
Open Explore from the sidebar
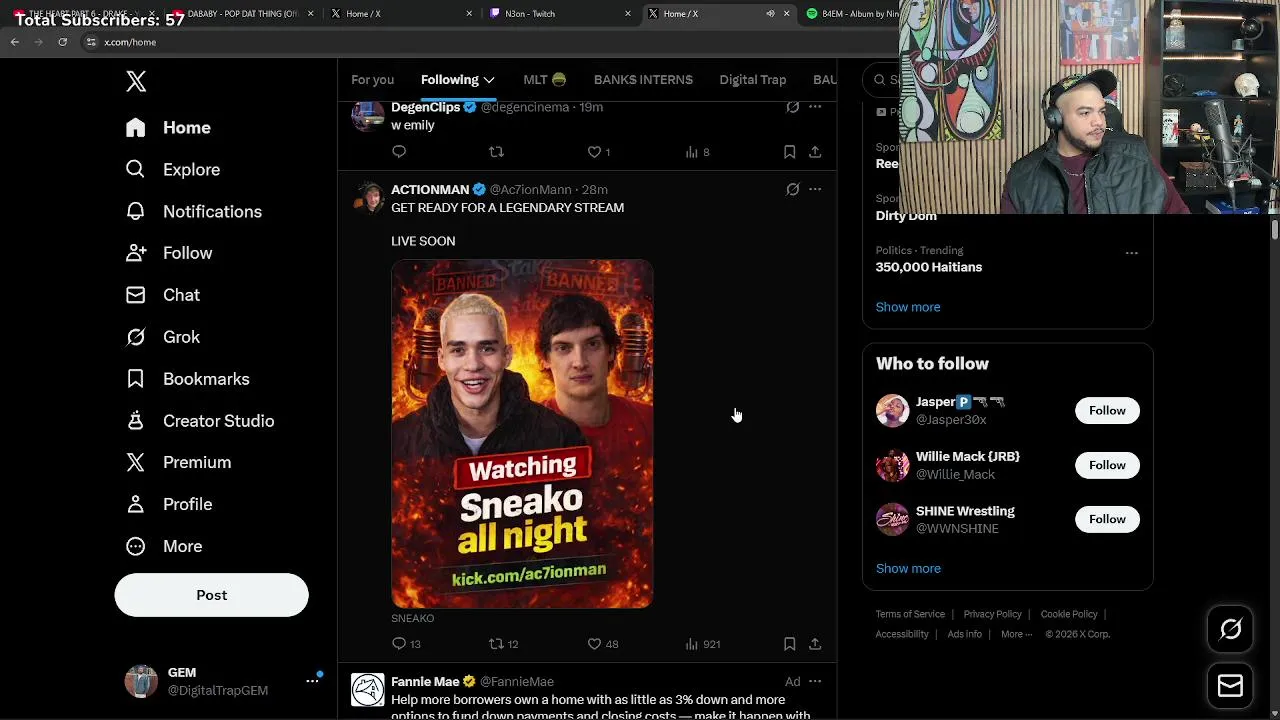172,170
